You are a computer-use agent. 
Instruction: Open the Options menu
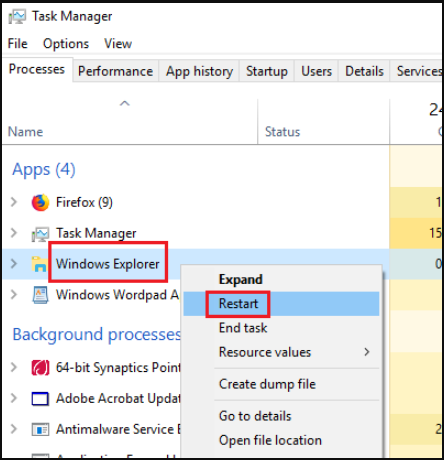click(66, 44)
